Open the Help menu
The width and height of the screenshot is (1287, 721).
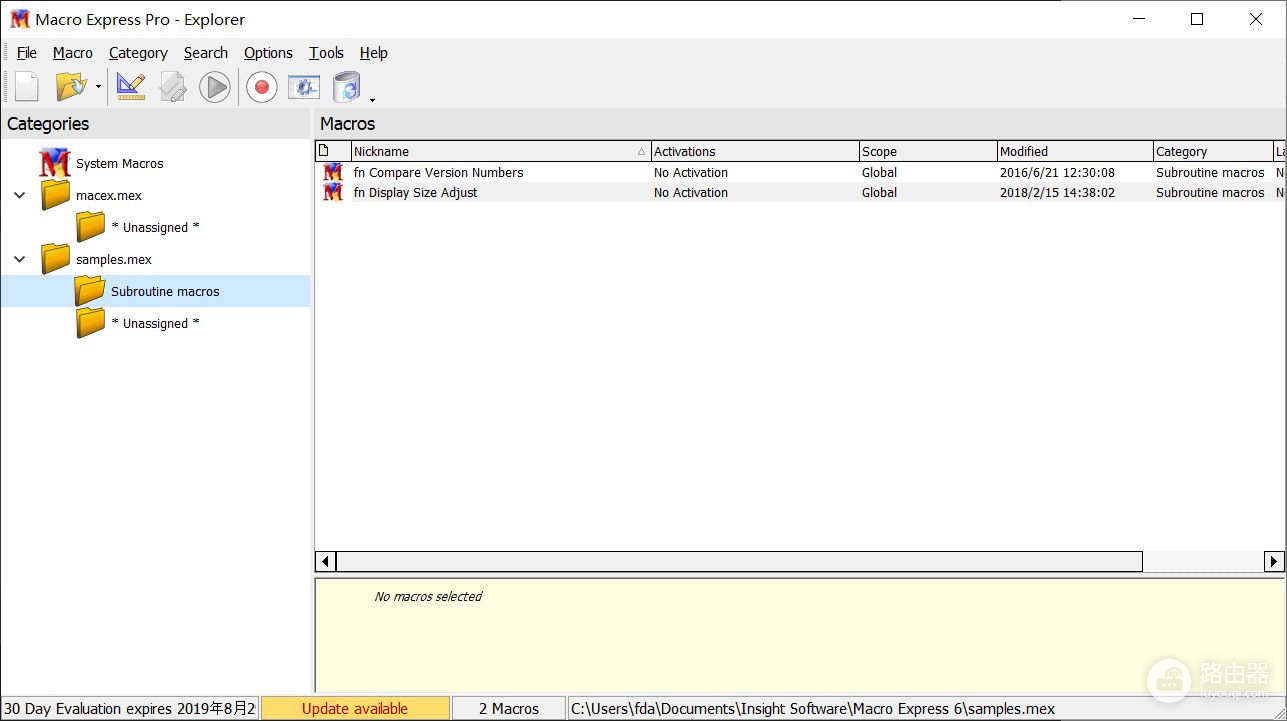(374, 53)
